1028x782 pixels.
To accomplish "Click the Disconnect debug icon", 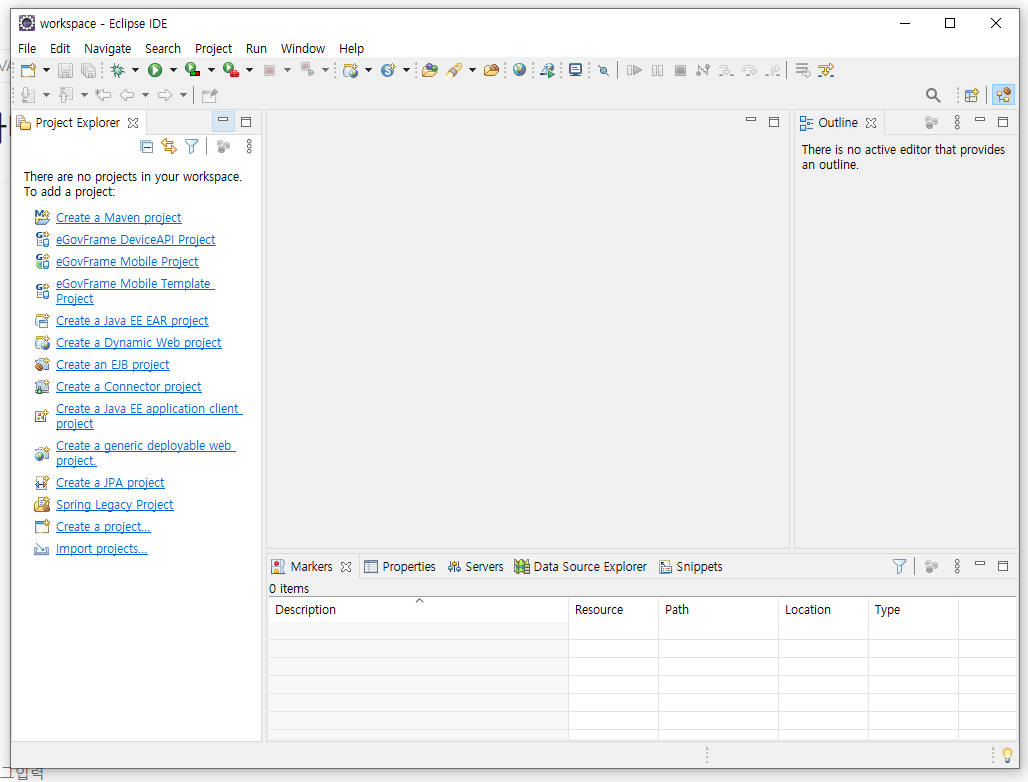I will (703, 70).
